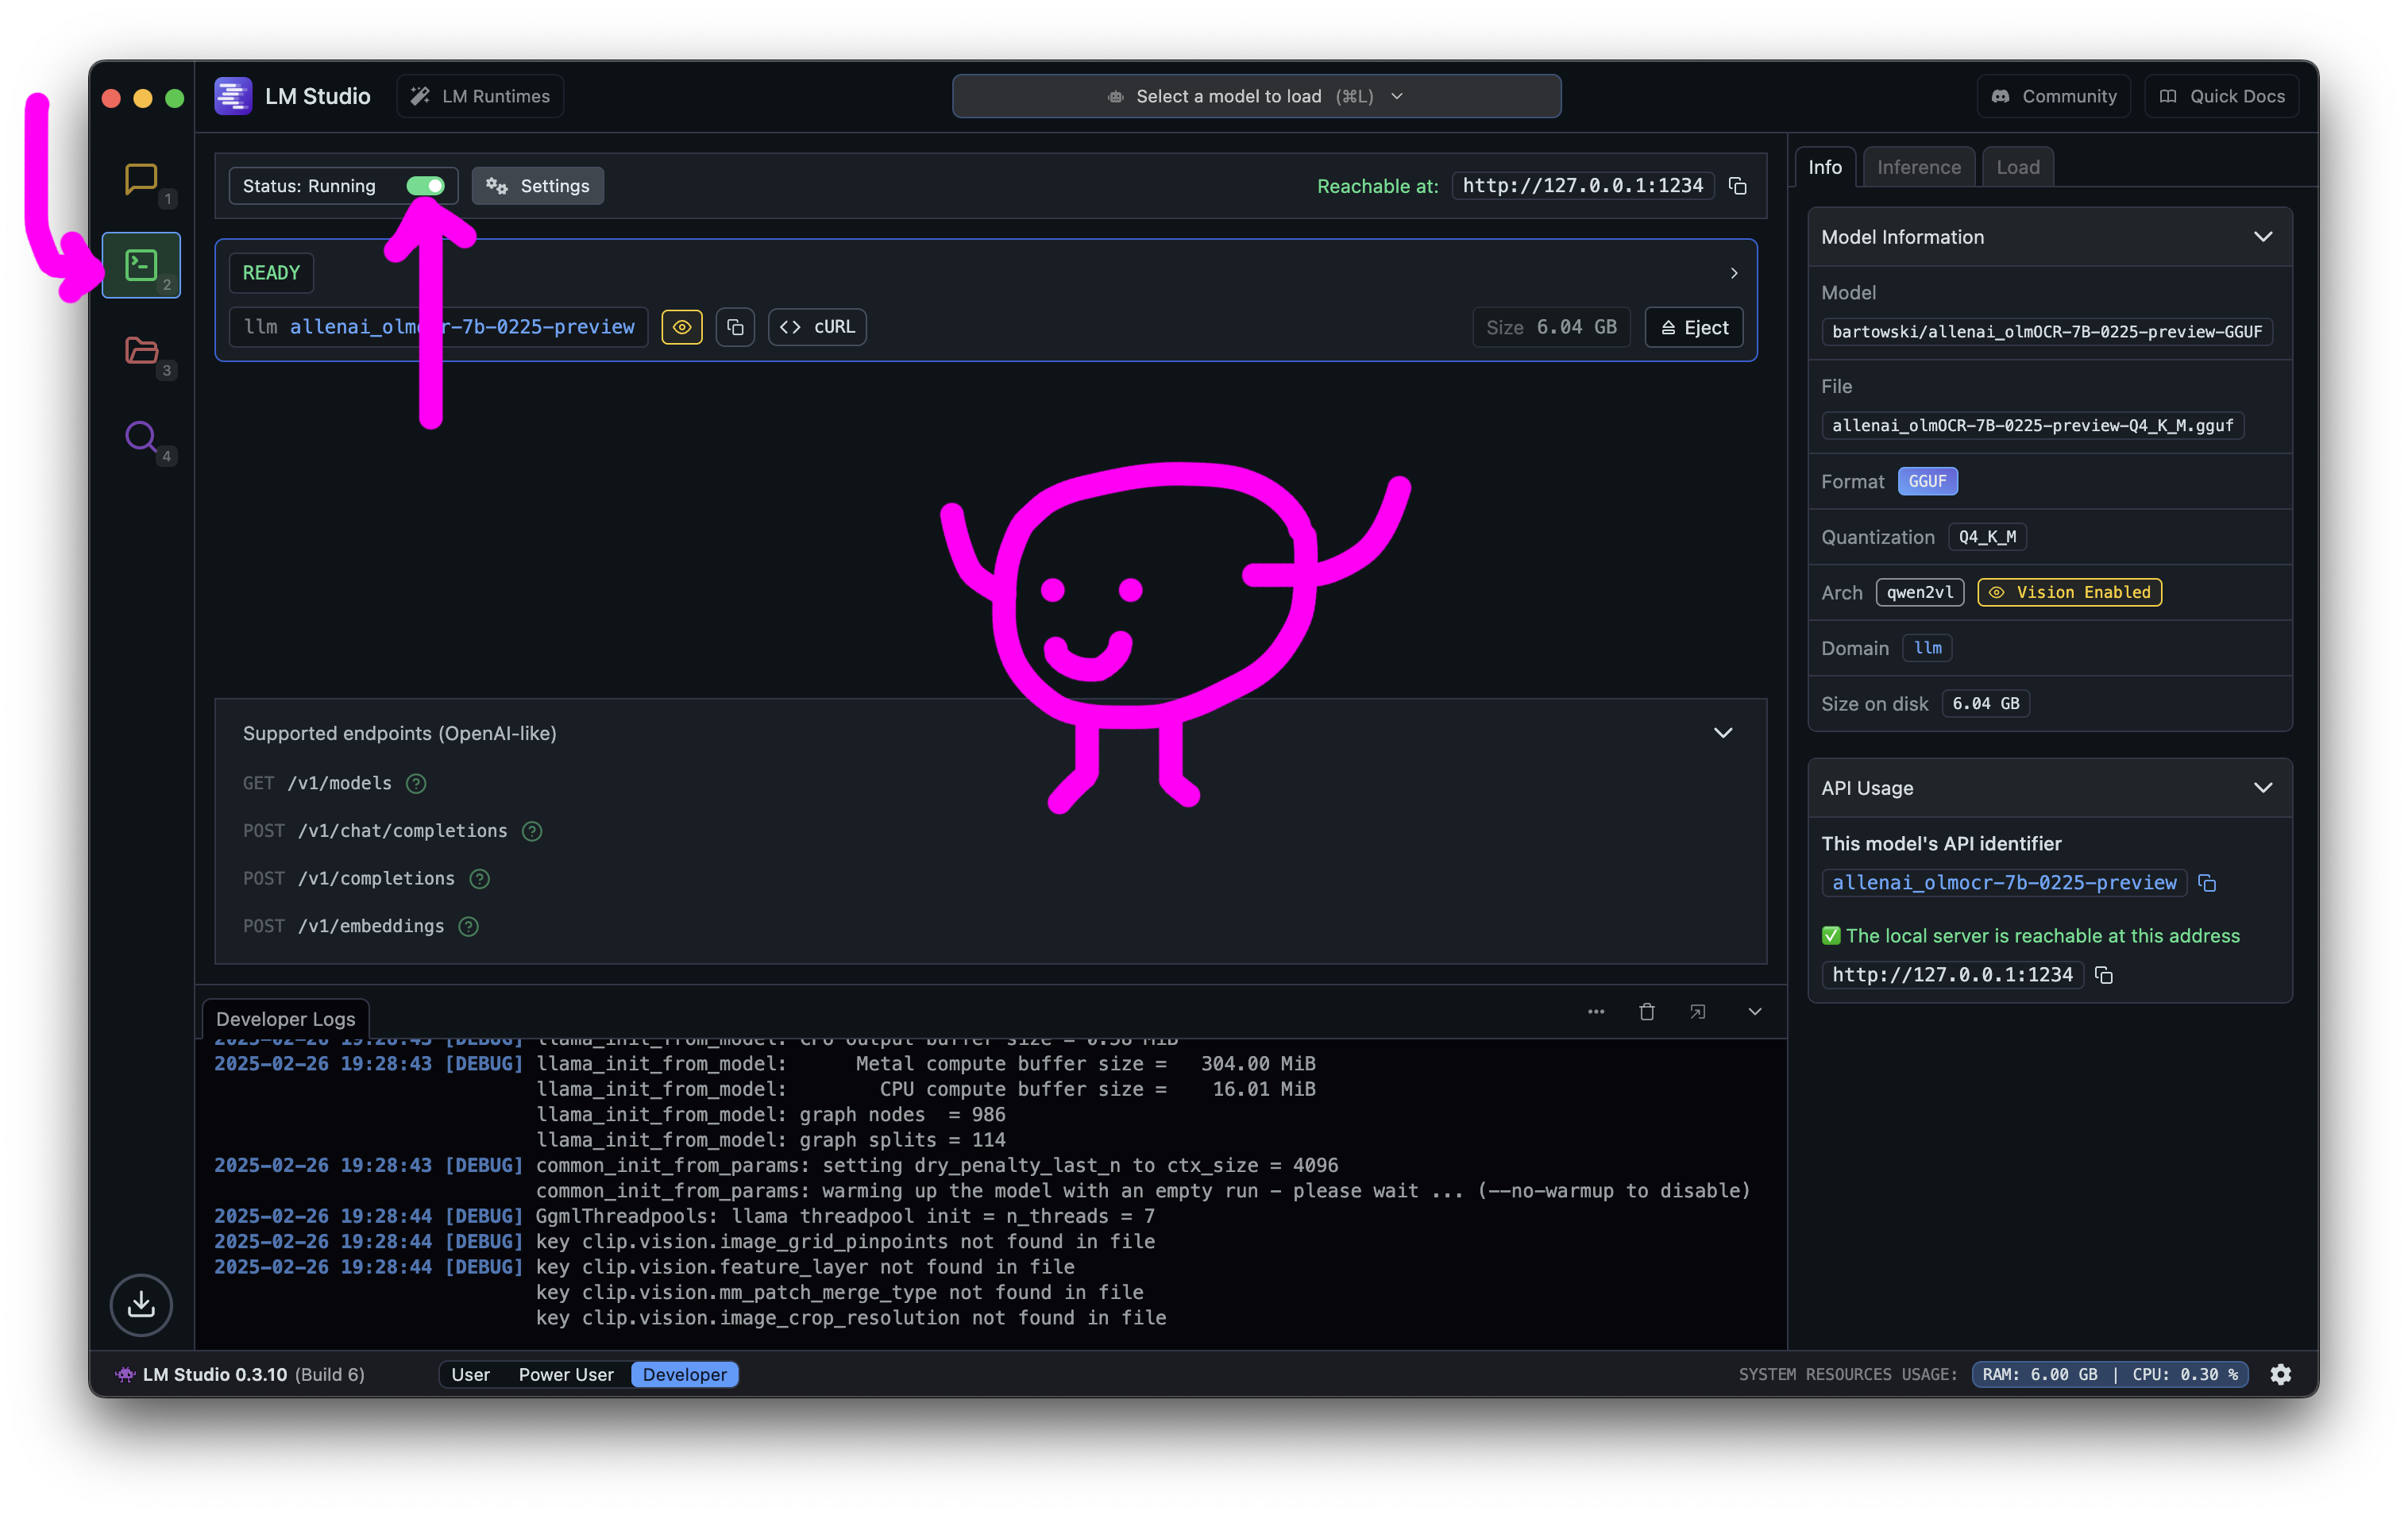Open Quick Docs
Screen dimensions: 2408x1515
click(2222, 96)
